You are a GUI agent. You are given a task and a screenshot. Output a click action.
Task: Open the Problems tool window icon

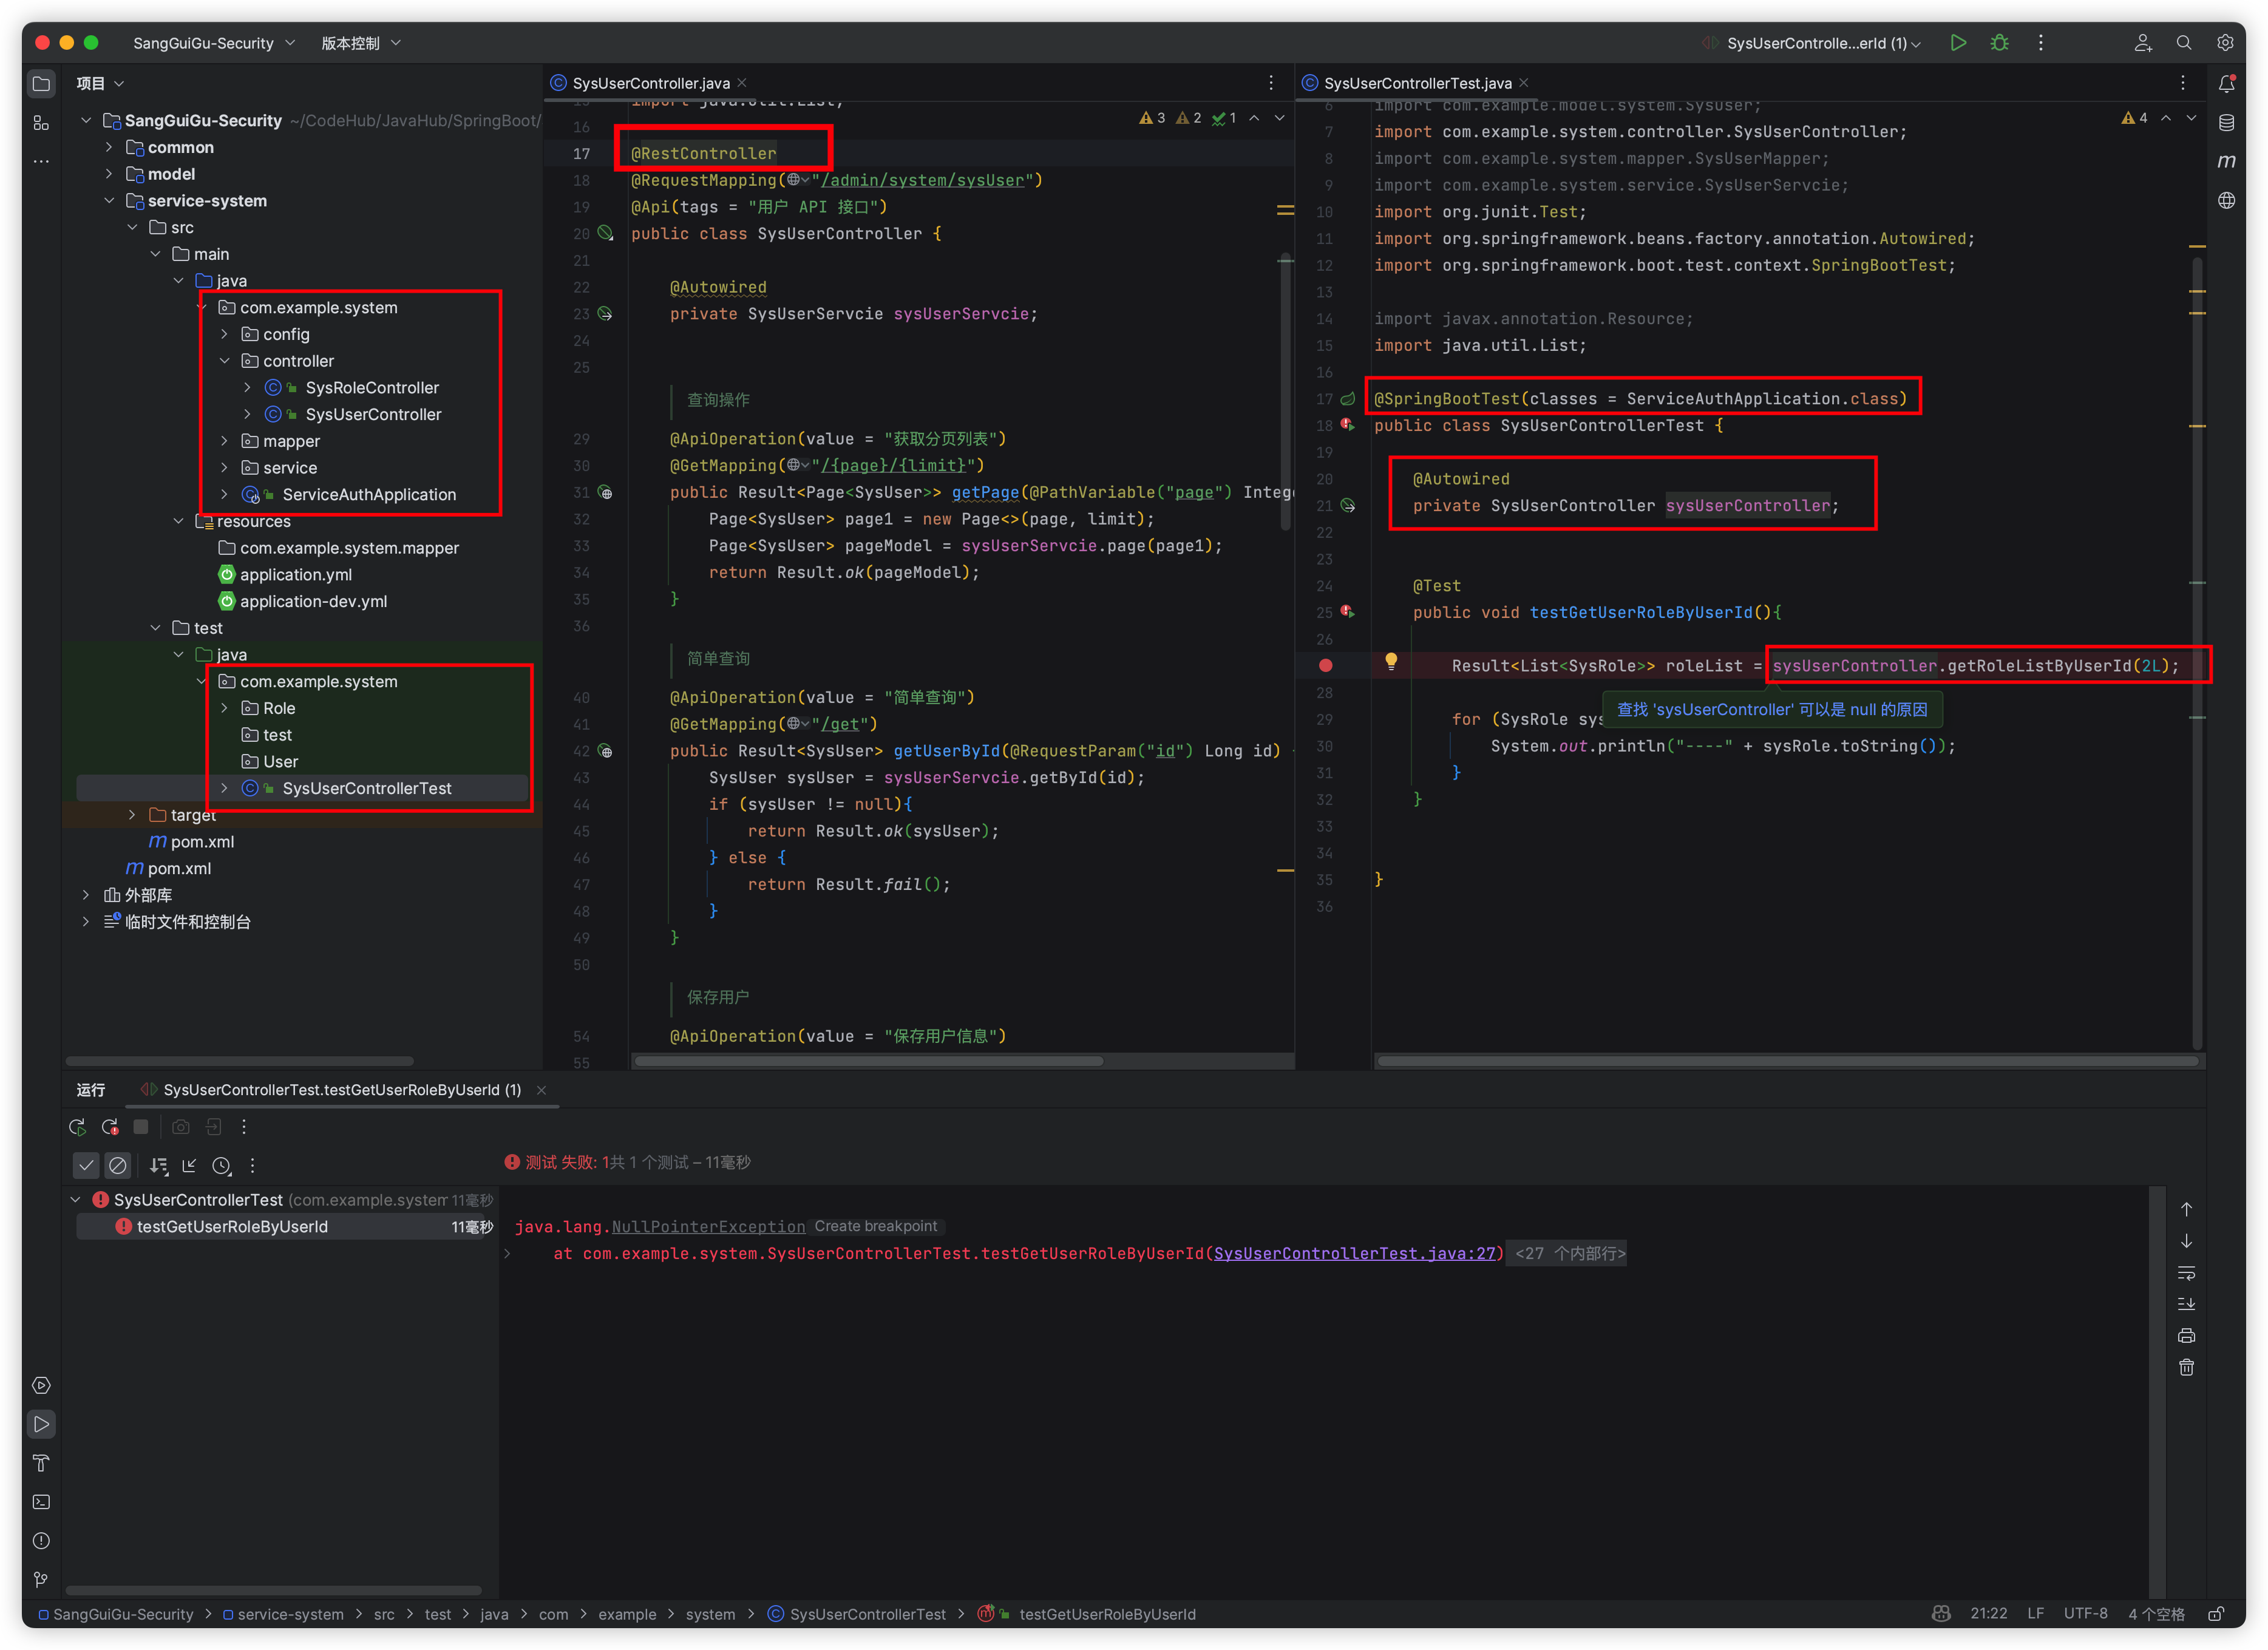coord(41,1541)
